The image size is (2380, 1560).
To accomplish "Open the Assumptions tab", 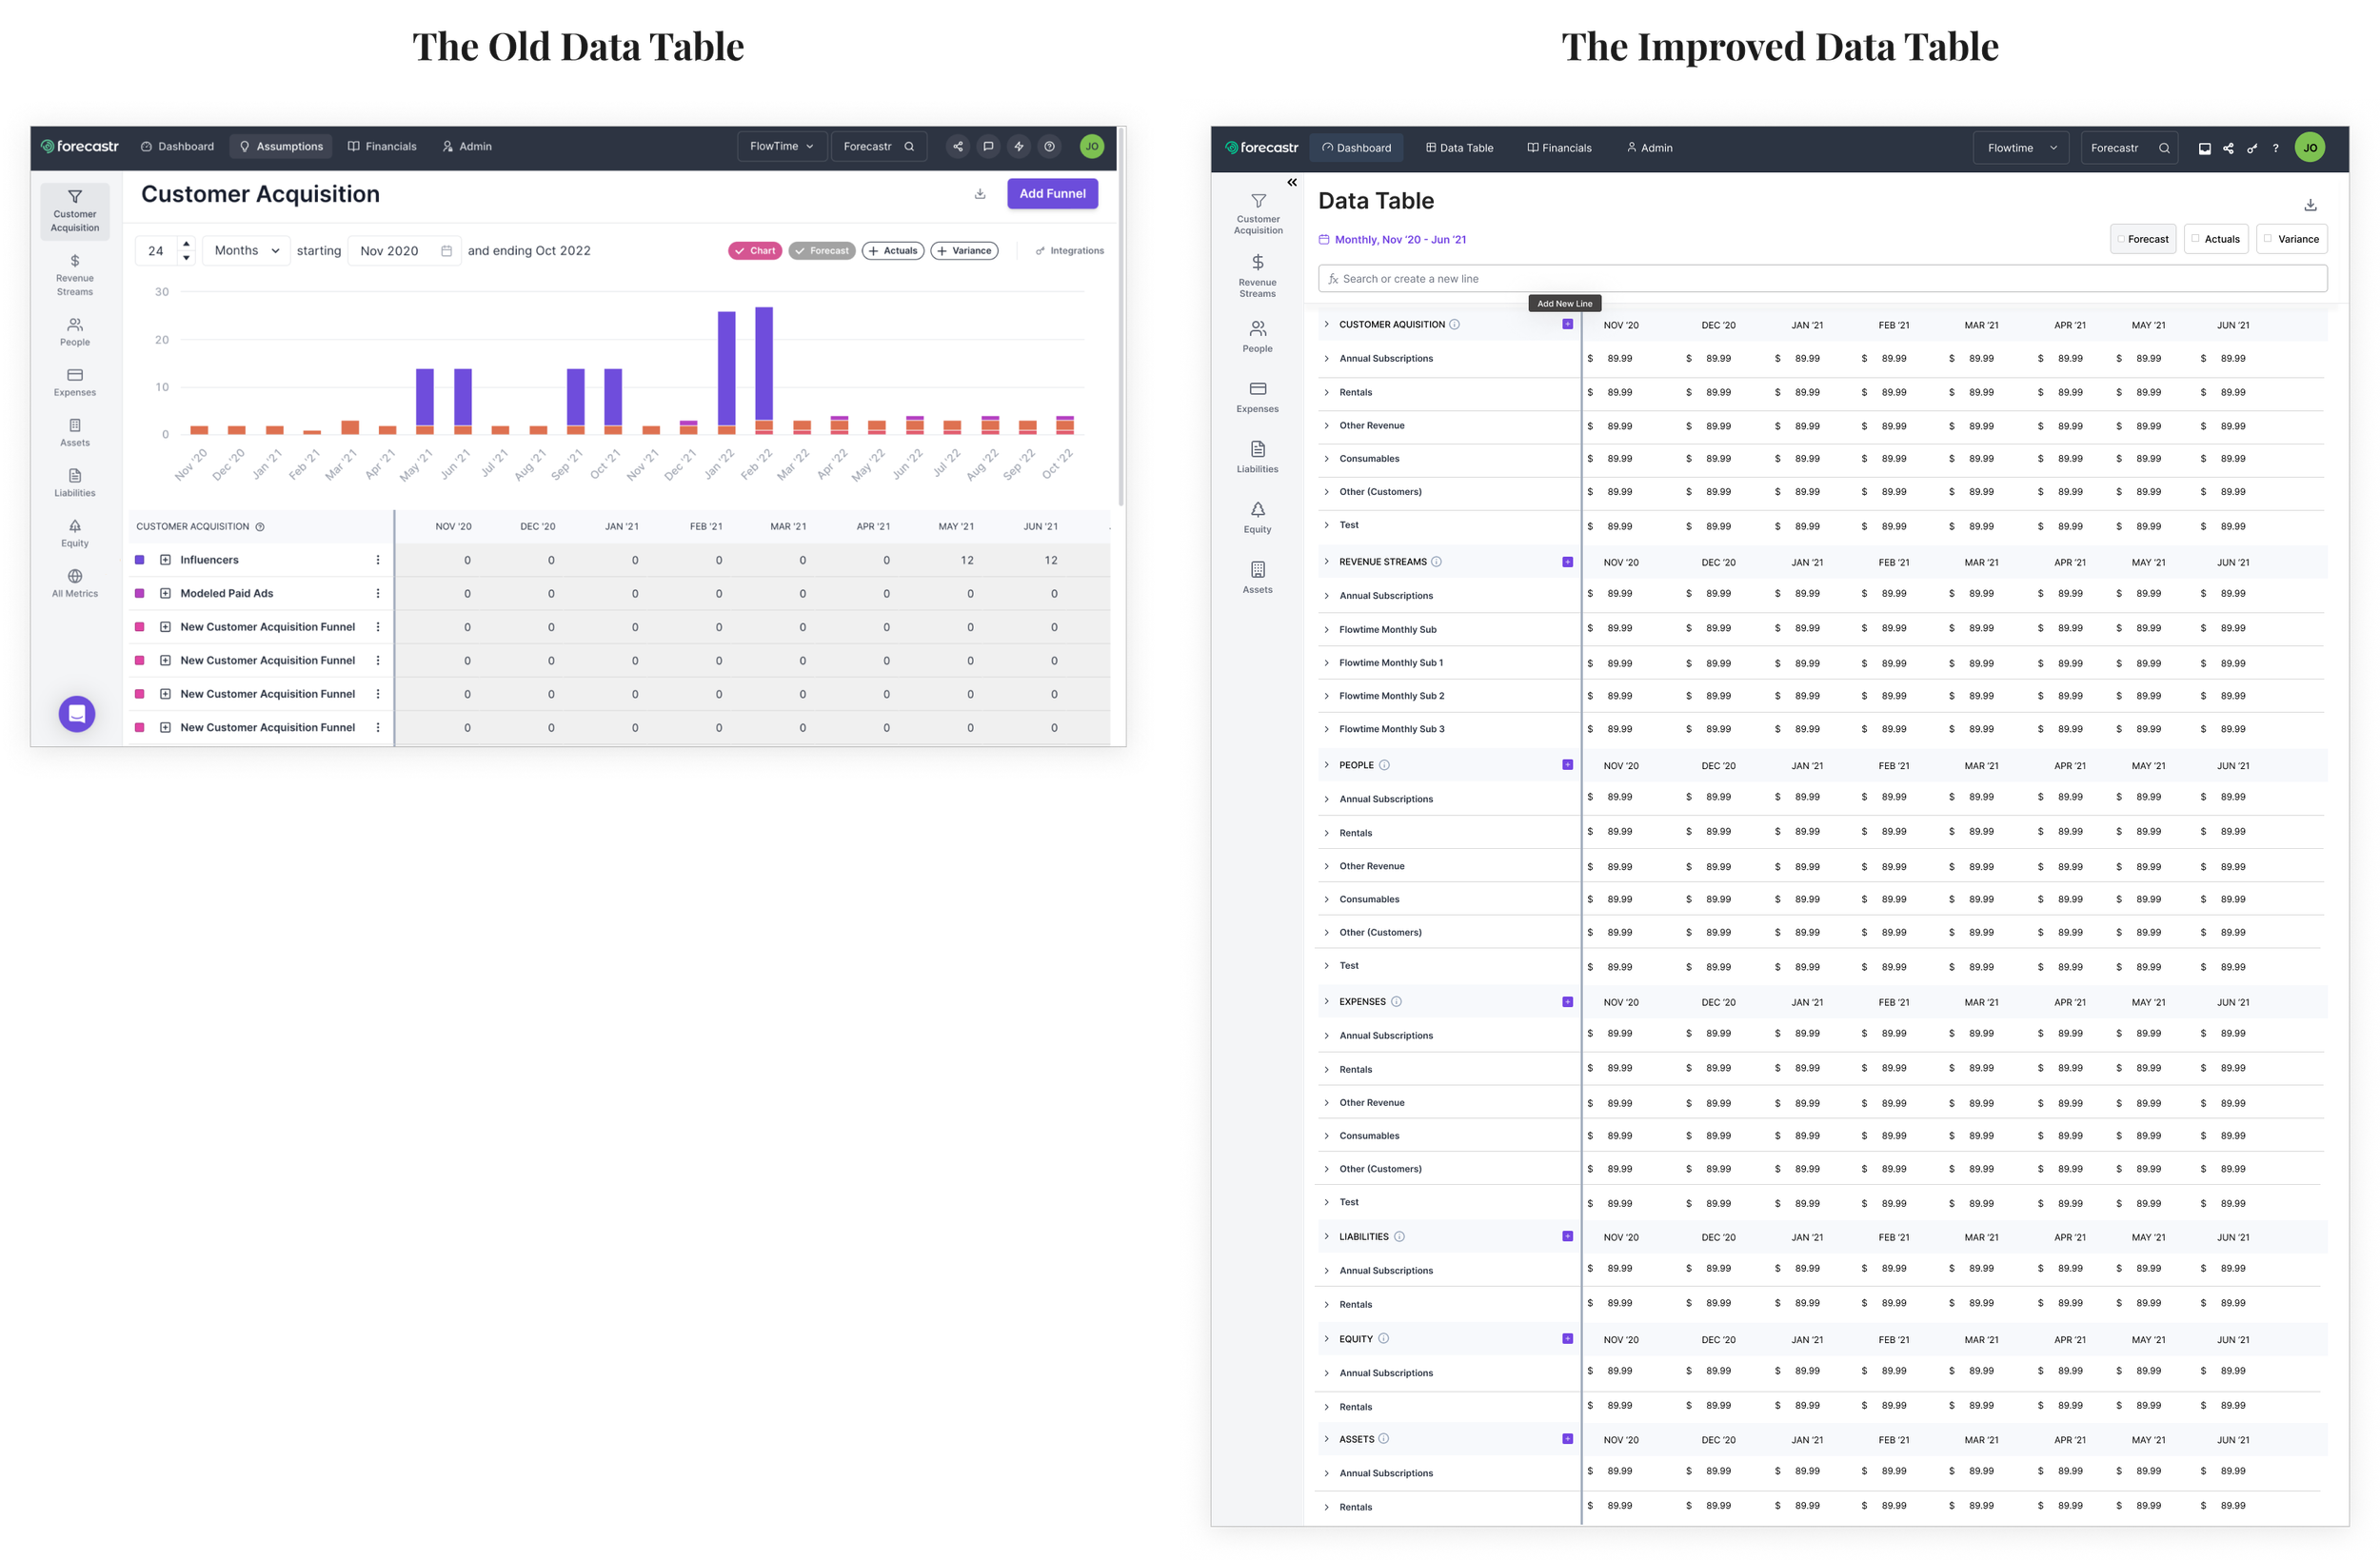I will coord(281,146).
